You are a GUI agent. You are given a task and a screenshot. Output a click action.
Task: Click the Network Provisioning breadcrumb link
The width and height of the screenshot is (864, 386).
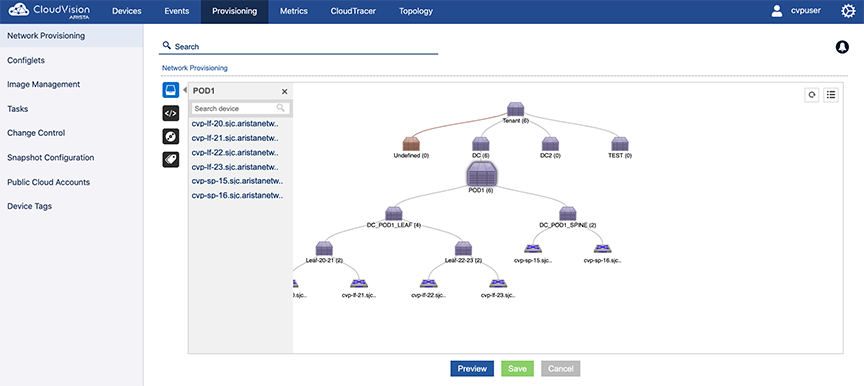click(195, 68)
